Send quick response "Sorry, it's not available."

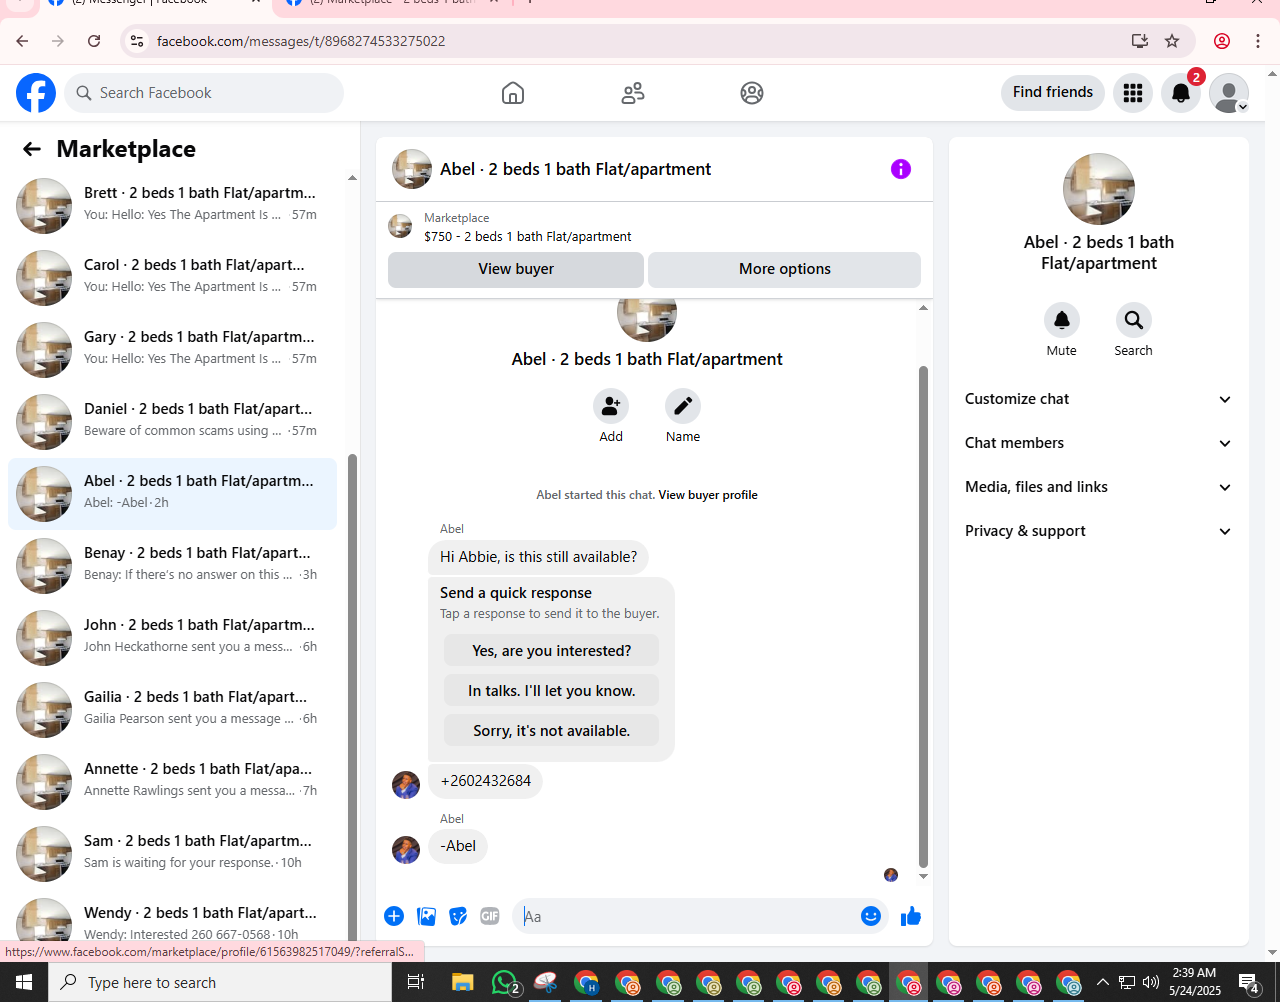[551, 731]
